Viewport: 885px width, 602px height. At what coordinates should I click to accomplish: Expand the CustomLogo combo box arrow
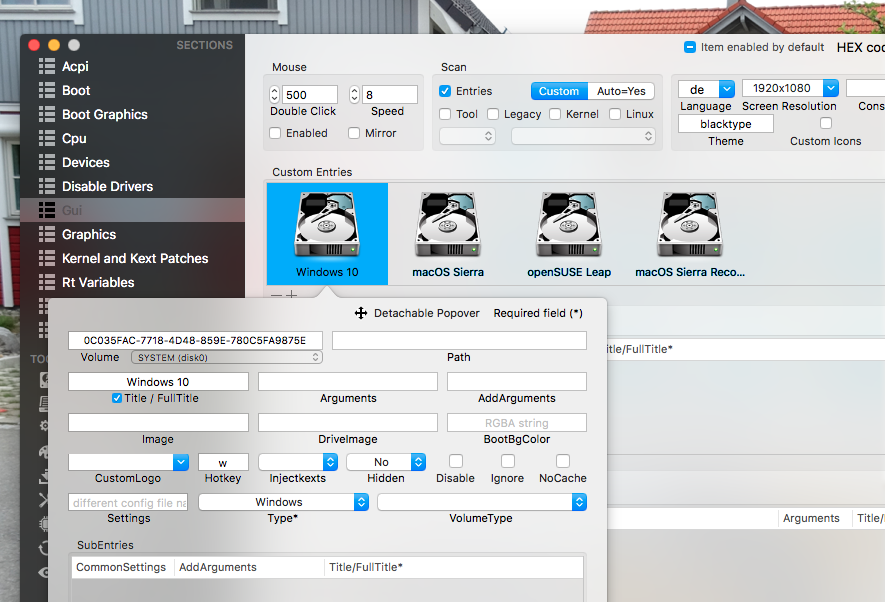point(181,462)
